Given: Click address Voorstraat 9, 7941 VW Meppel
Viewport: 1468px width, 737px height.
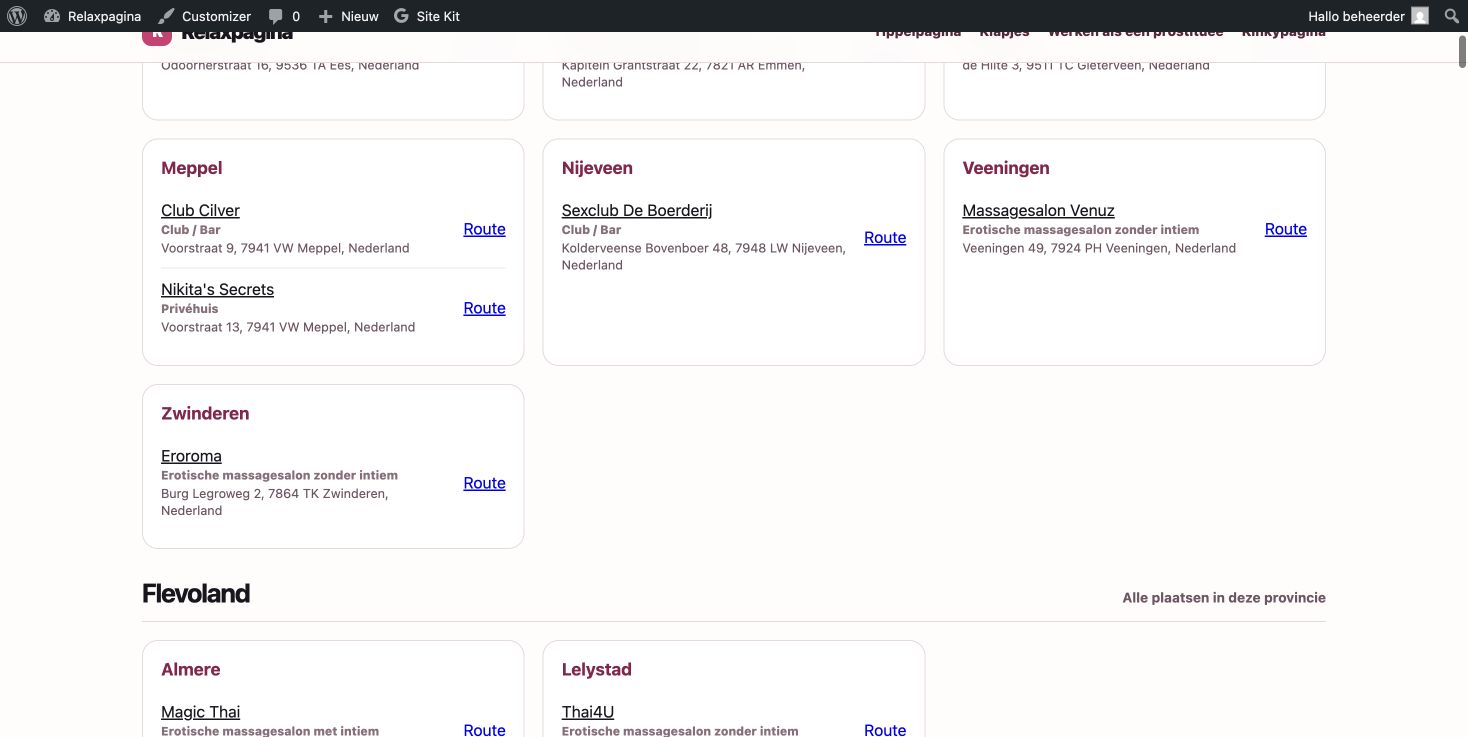Looking at the screenshot, I should [285, 248].
